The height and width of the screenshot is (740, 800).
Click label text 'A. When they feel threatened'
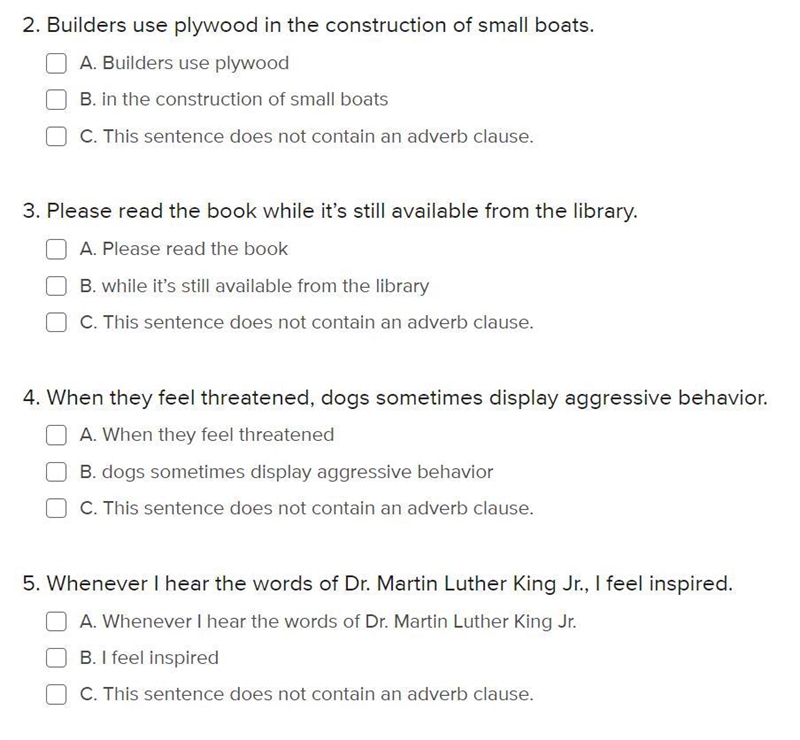[207, 435]
